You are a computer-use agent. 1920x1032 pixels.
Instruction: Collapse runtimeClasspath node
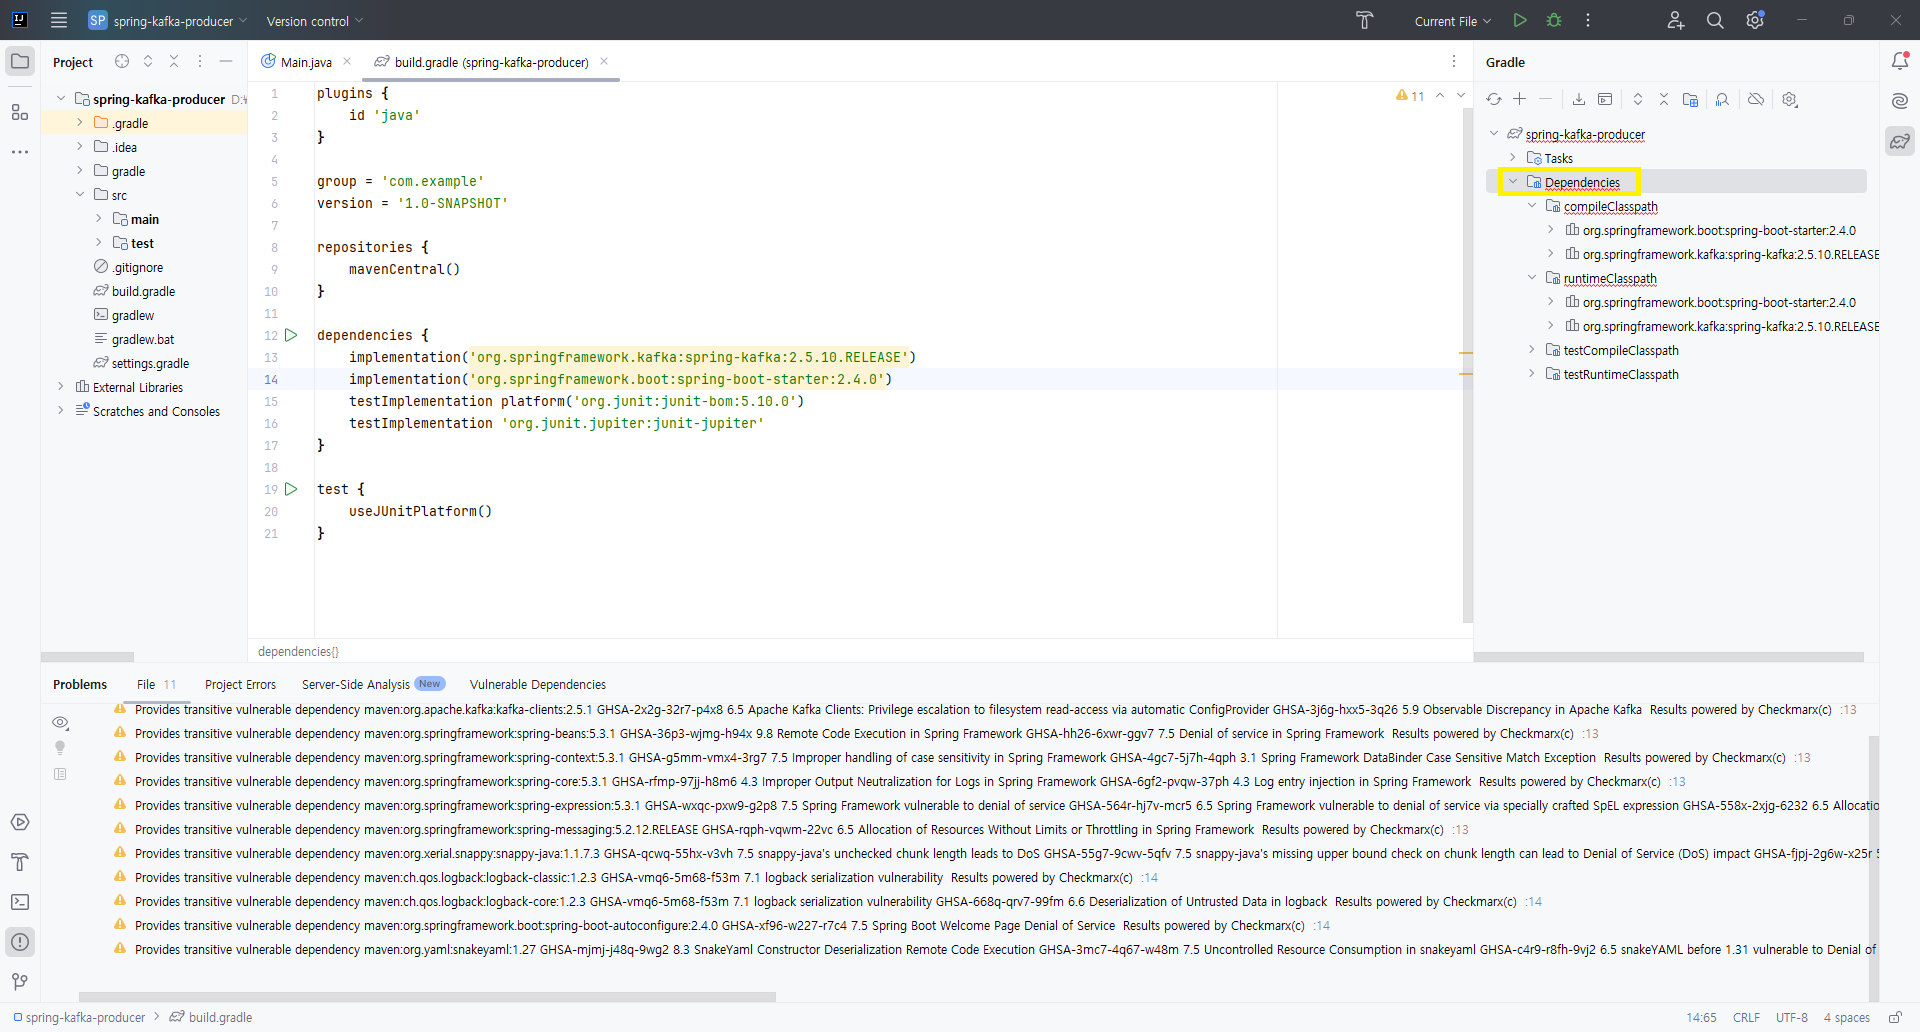click(x=1532, y=278)
